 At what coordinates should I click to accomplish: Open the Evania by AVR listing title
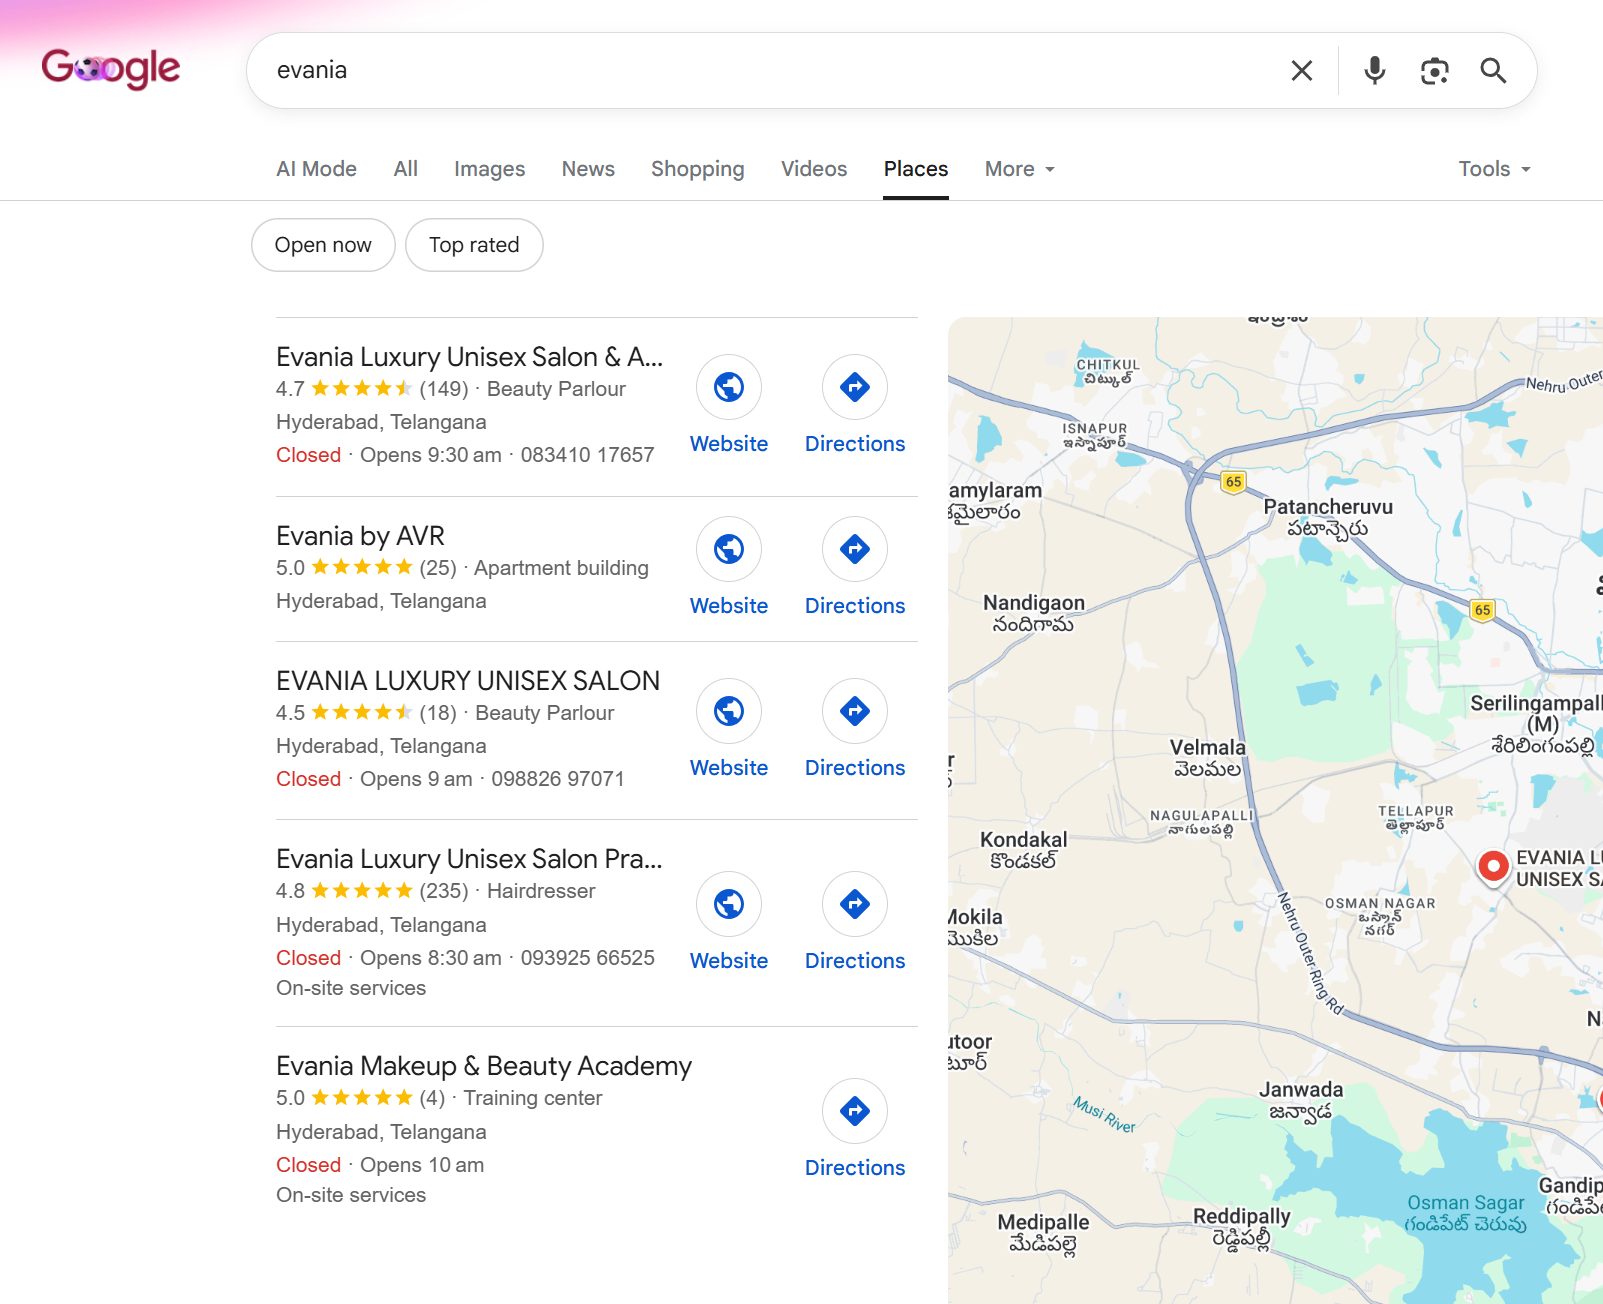360,536
